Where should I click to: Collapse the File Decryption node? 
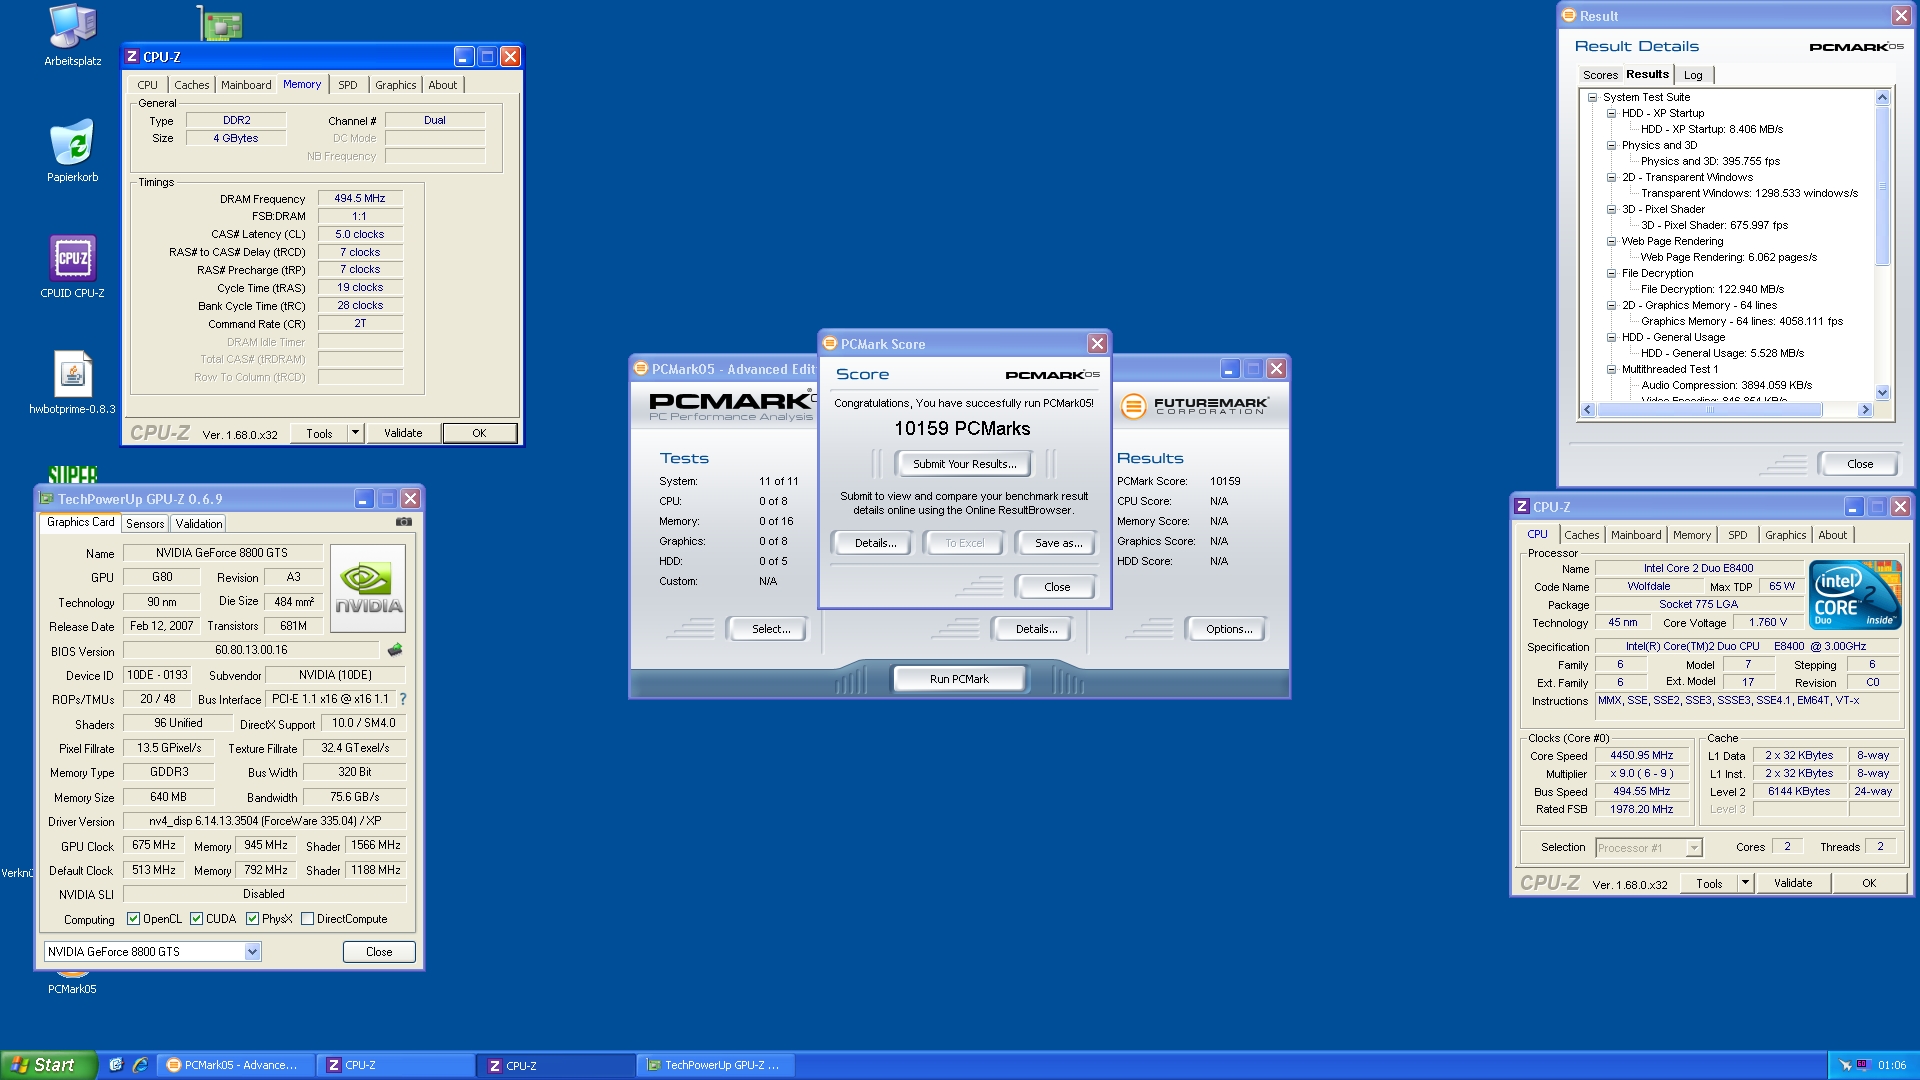(x=1611, y=274)
